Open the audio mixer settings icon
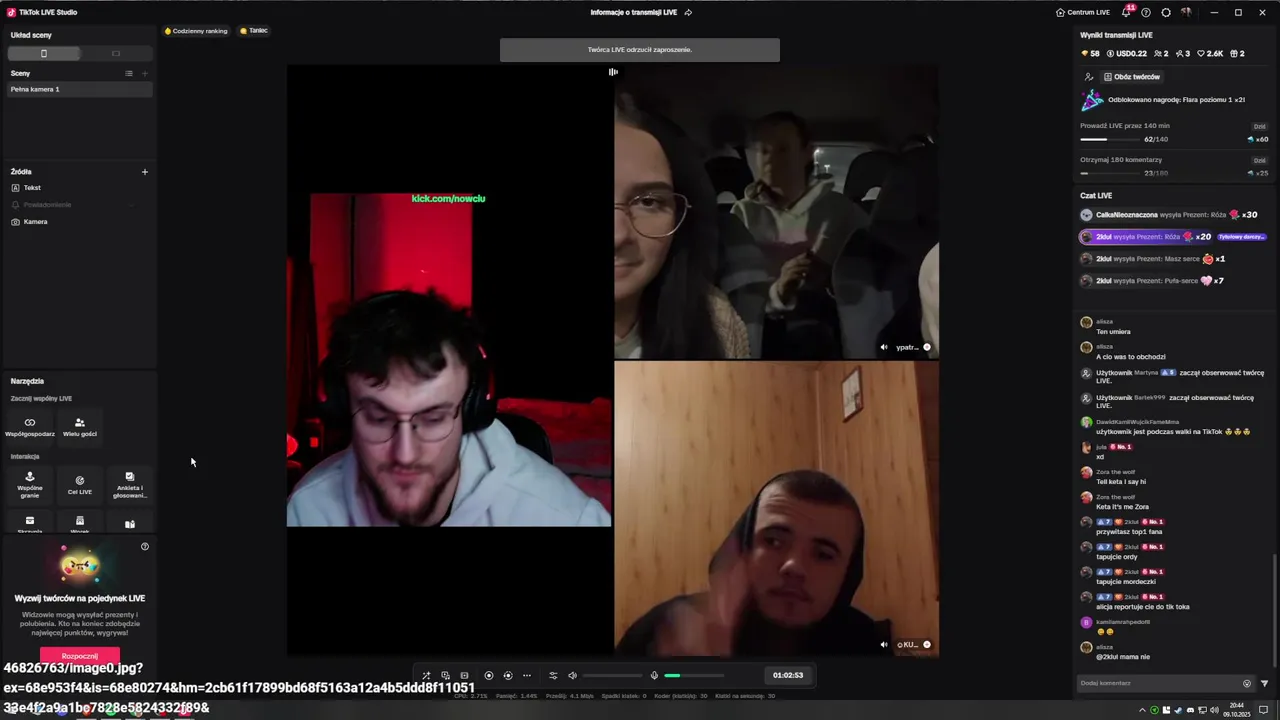The width and height of the screenshot is (1280, 720). (553, 675)
